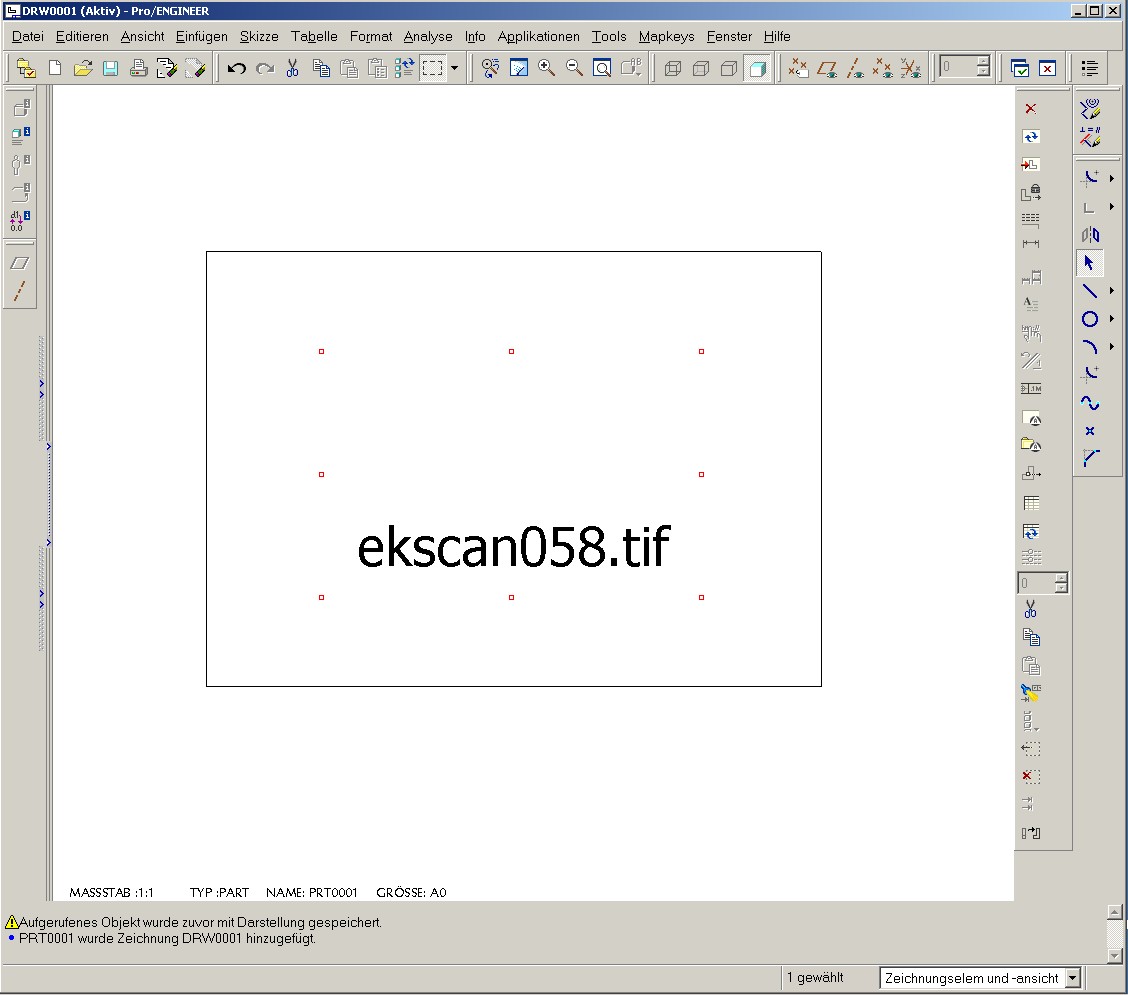Select the Point sketch tool
The width and height of the screenshot is (1128, 995).
tap(1090, 431)
